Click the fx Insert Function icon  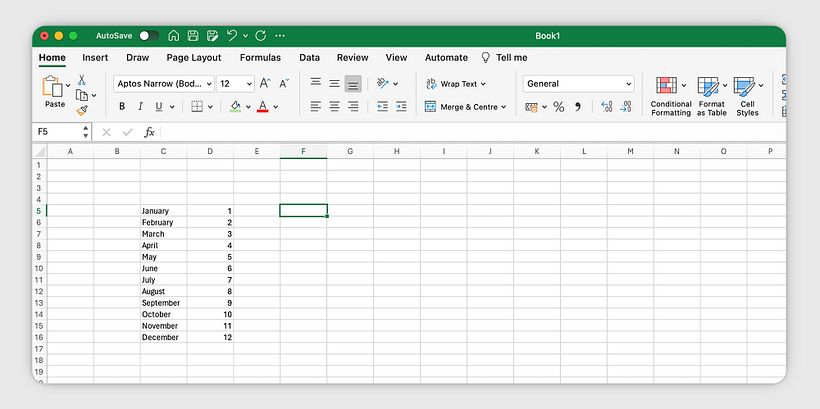pos(150,132)
